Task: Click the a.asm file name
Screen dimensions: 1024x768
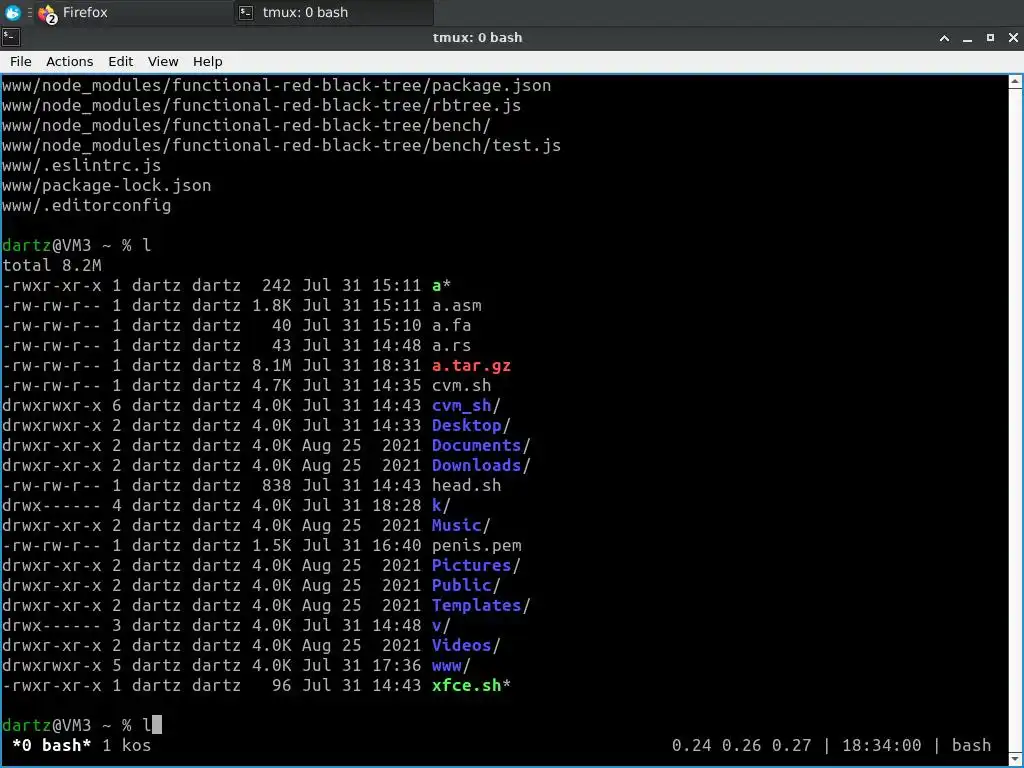Action: click(456, 306)
